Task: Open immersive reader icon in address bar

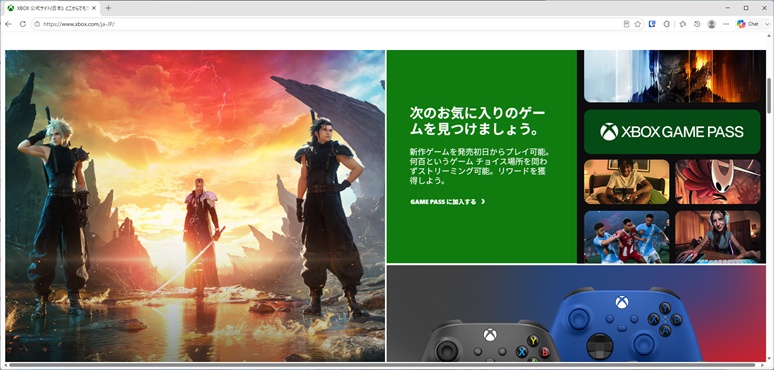Action: point(626,24)
